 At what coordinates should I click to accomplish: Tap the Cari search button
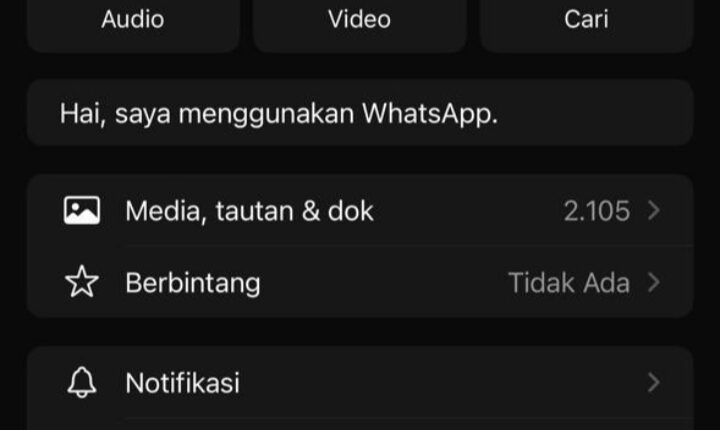(586, 21)
